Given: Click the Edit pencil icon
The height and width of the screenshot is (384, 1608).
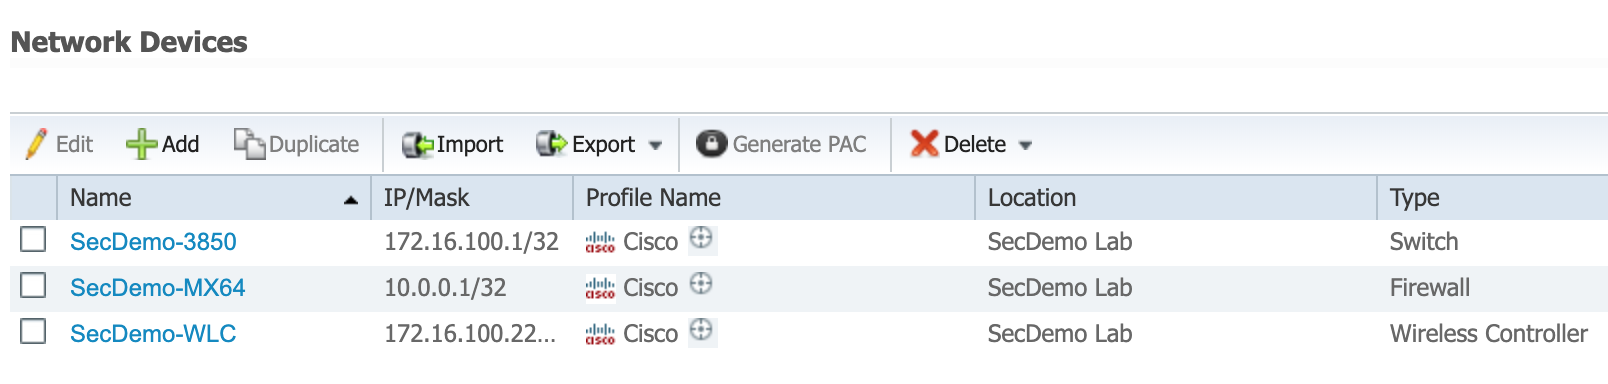Looking at the screenshot, I should click(x=36, y=144).
